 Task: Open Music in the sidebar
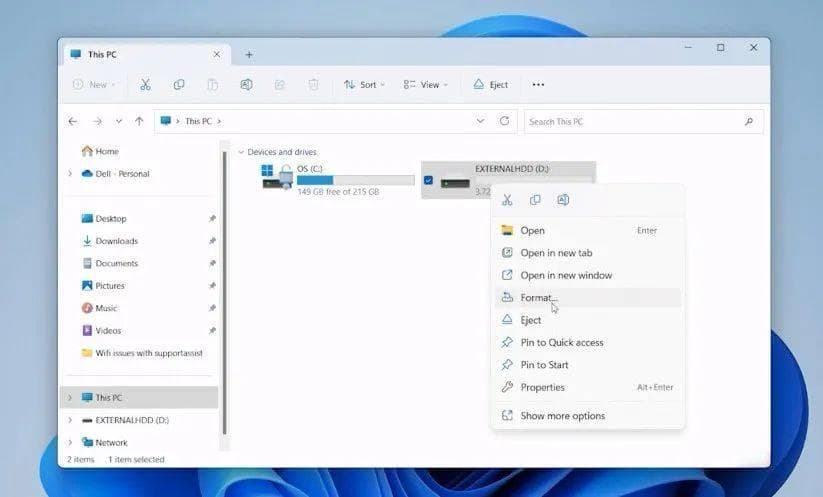point(99,308)
